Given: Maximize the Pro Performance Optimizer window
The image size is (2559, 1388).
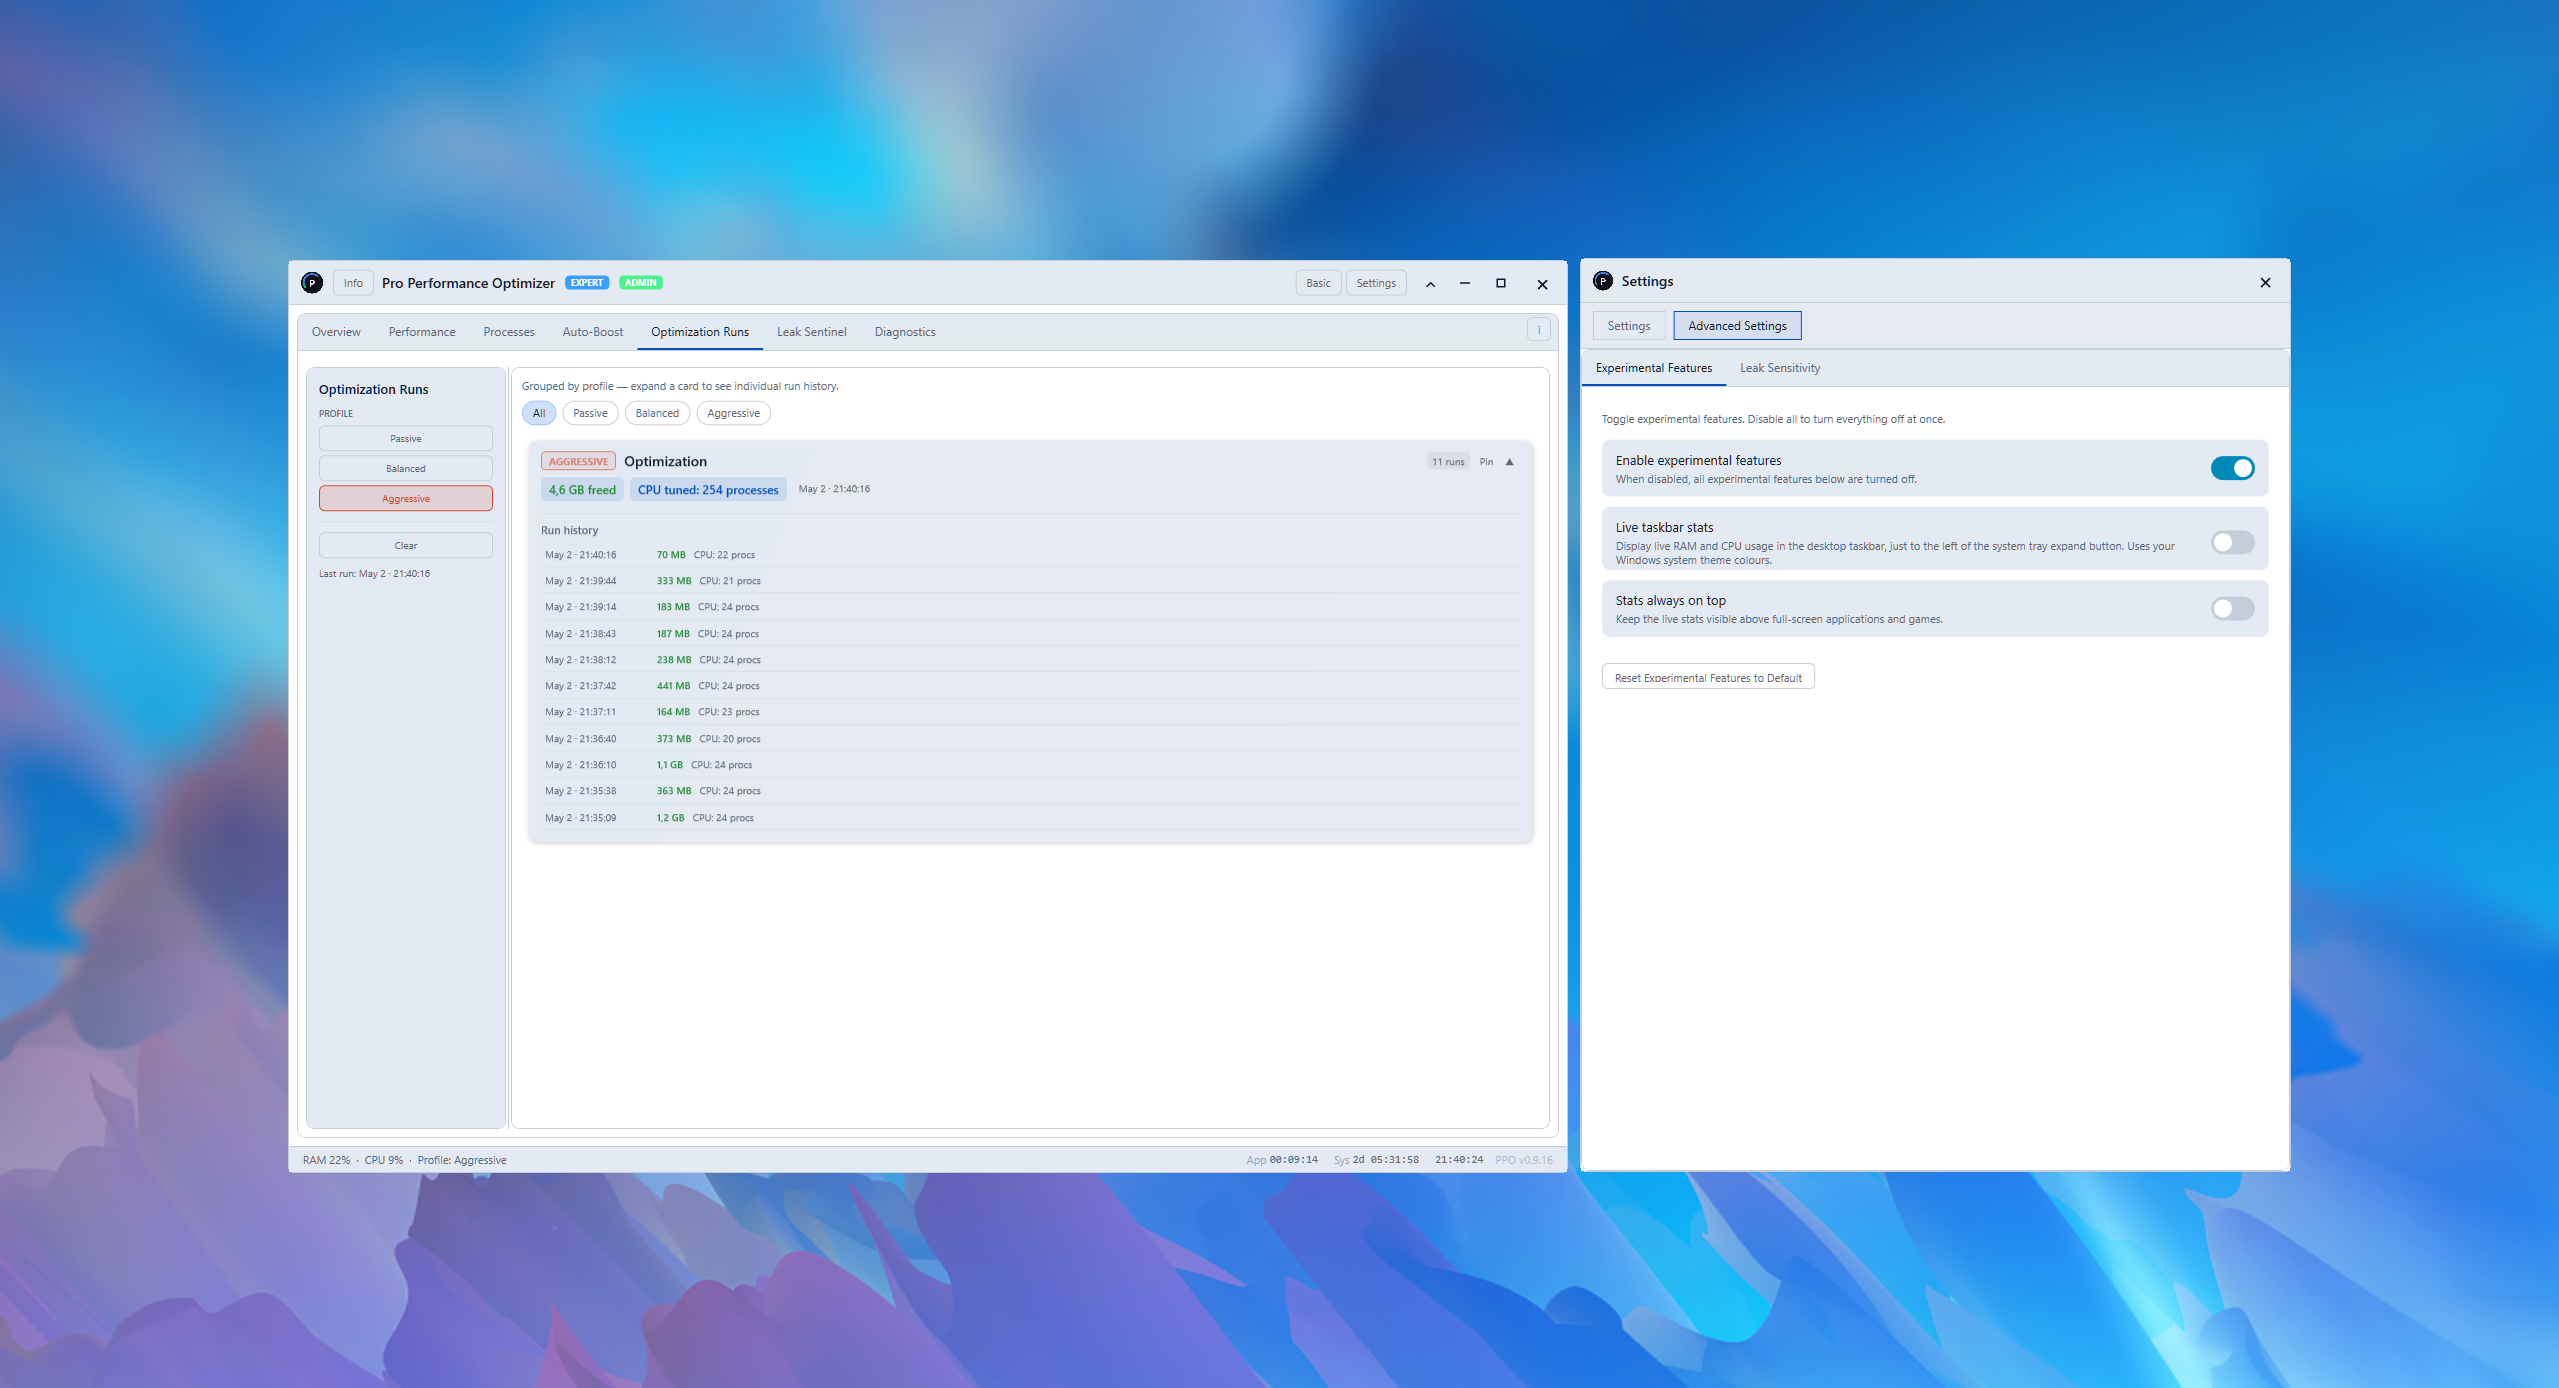Looking at the screenshot, I should point(1501,284).
